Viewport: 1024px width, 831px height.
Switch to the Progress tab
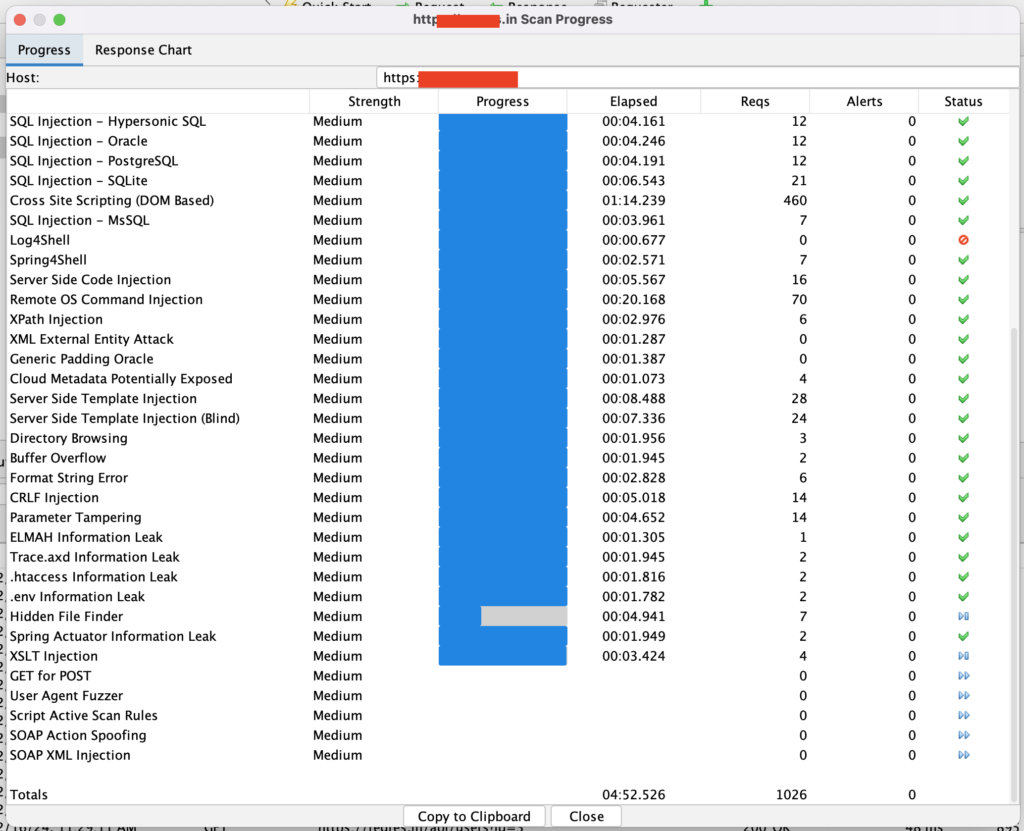pos(44,50)
